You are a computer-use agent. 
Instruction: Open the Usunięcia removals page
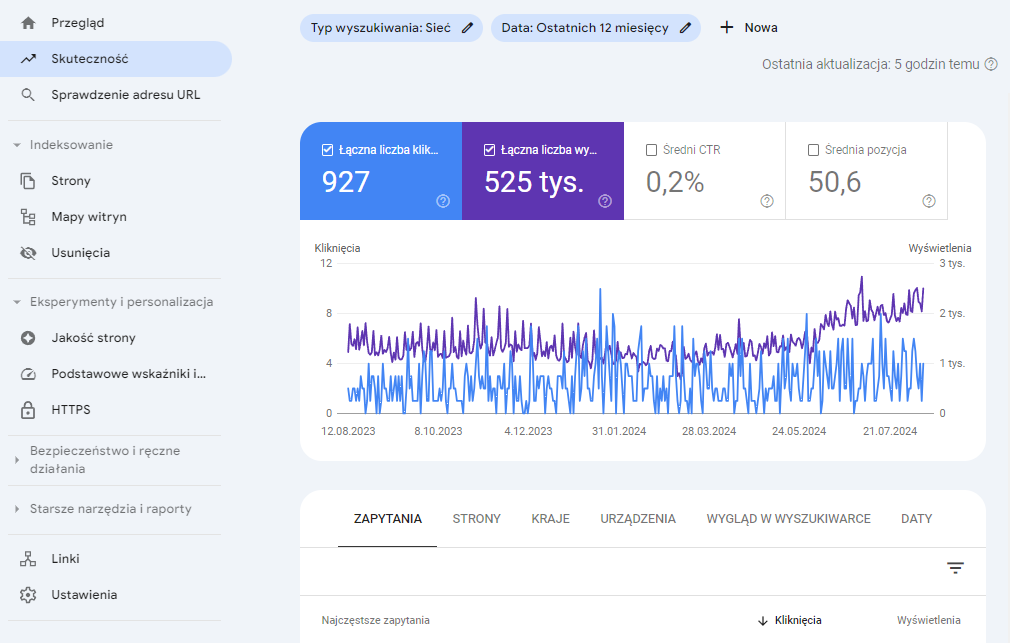click(x=80, y=253)
